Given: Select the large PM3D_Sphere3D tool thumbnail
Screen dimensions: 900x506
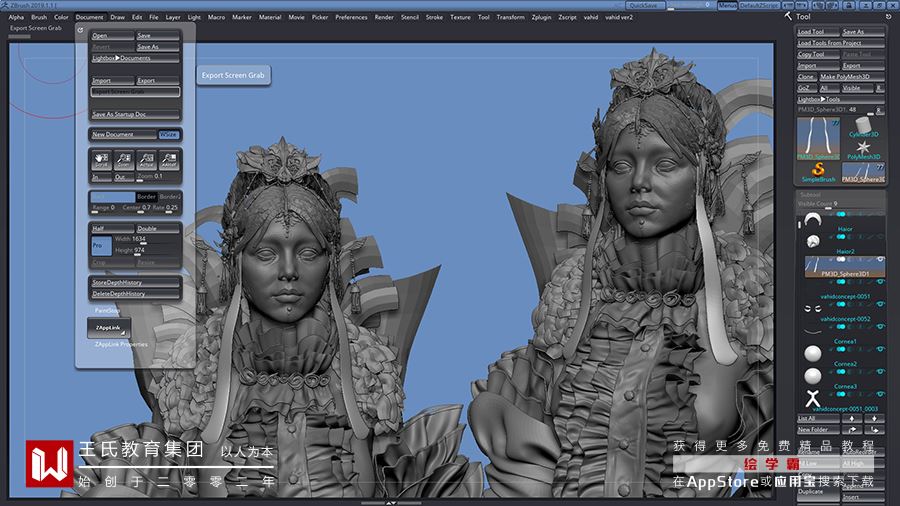Looking at the screenshot, I should click(818, 138).
